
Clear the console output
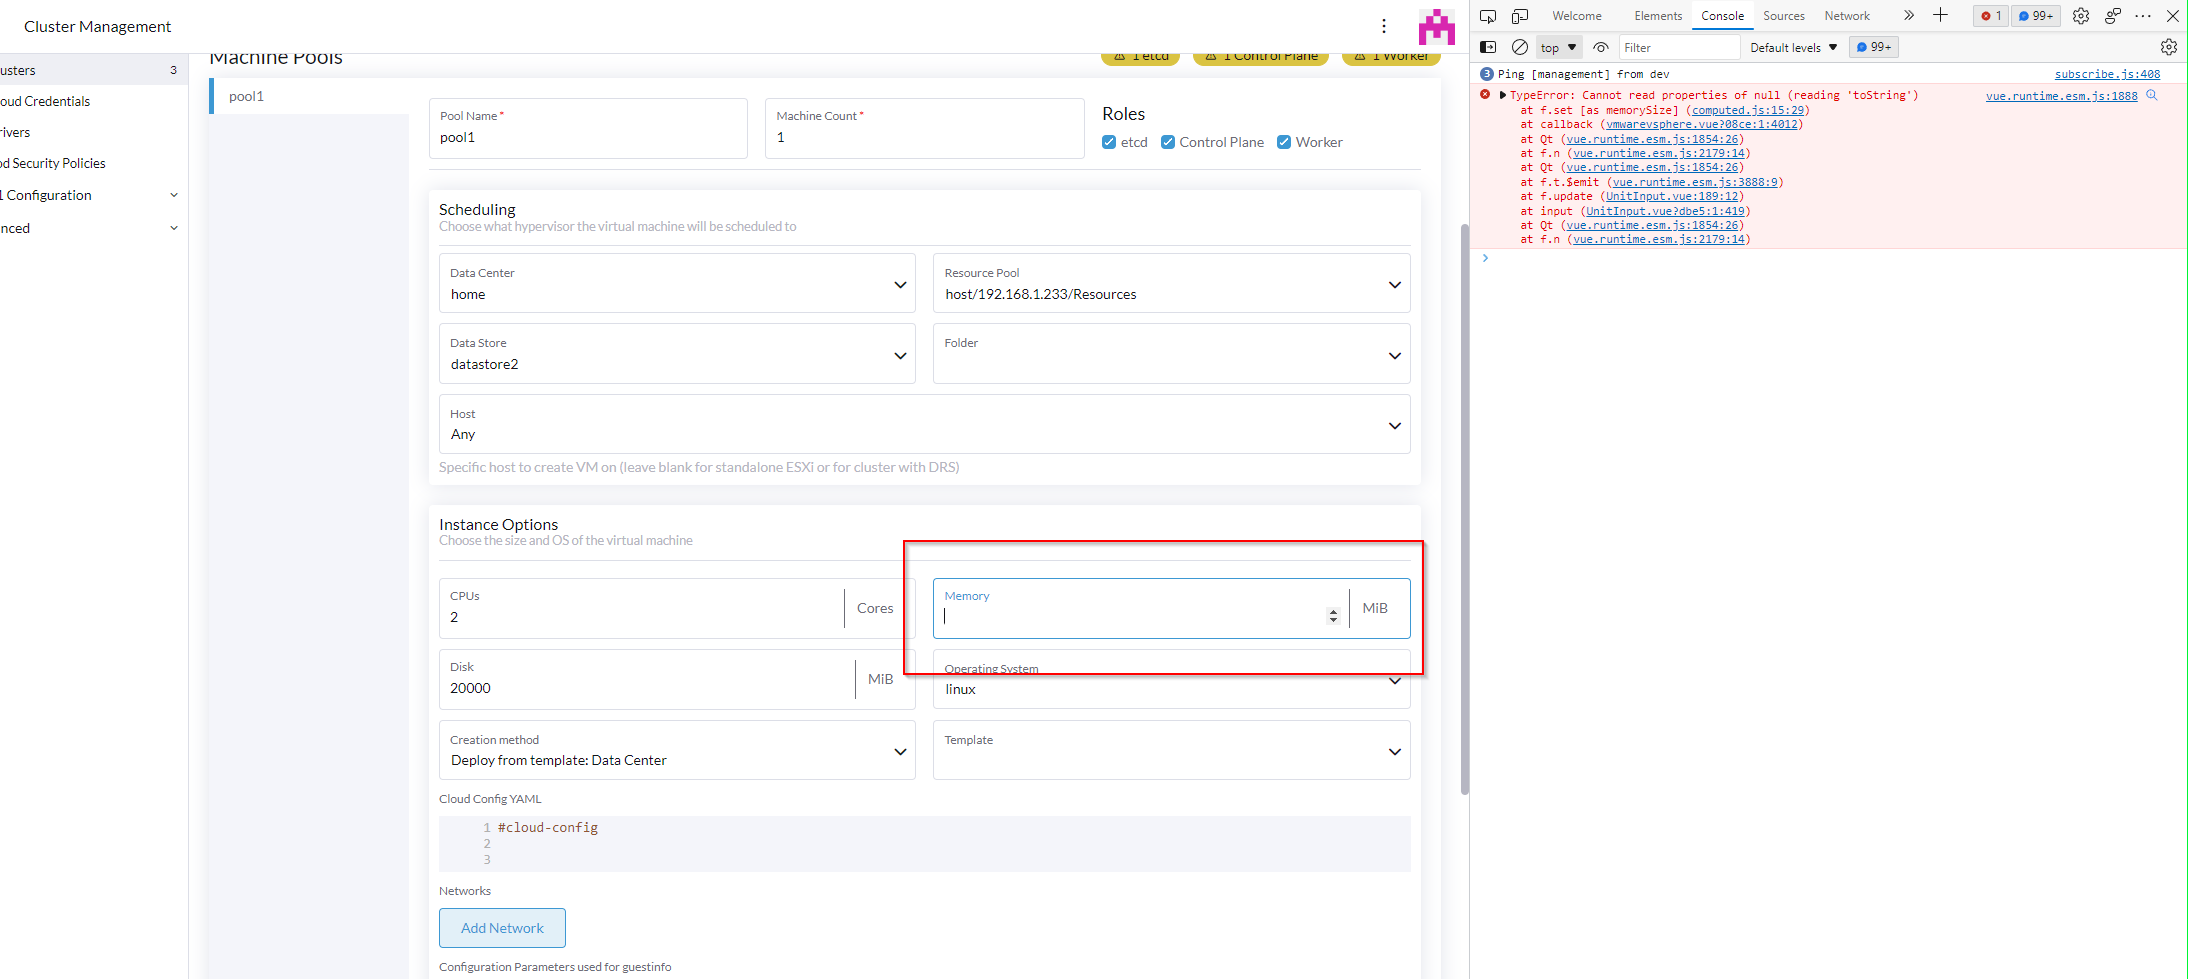tap(1520, 46)
